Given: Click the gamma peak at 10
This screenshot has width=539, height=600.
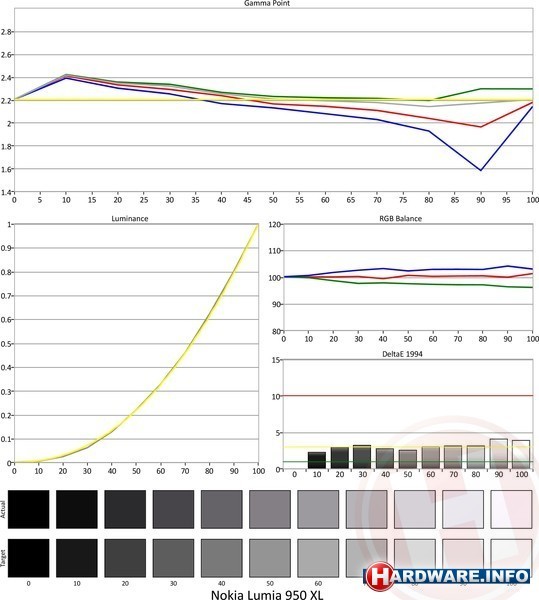Looking at the screenshot, I should click(x=67, y=76).
